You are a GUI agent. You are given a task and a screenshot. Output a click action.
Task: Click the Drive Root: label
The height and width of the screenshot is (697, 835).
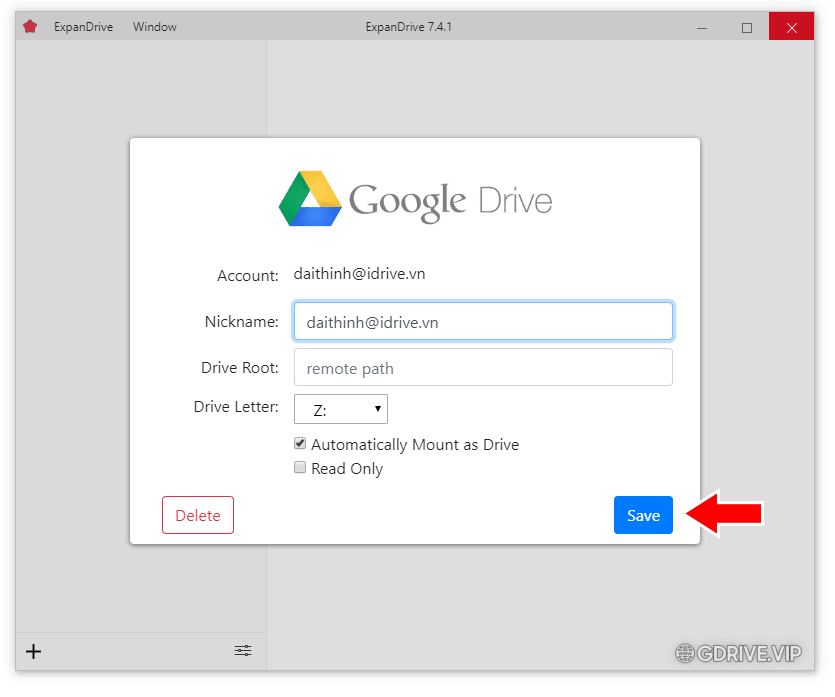(x=240, y=368)
